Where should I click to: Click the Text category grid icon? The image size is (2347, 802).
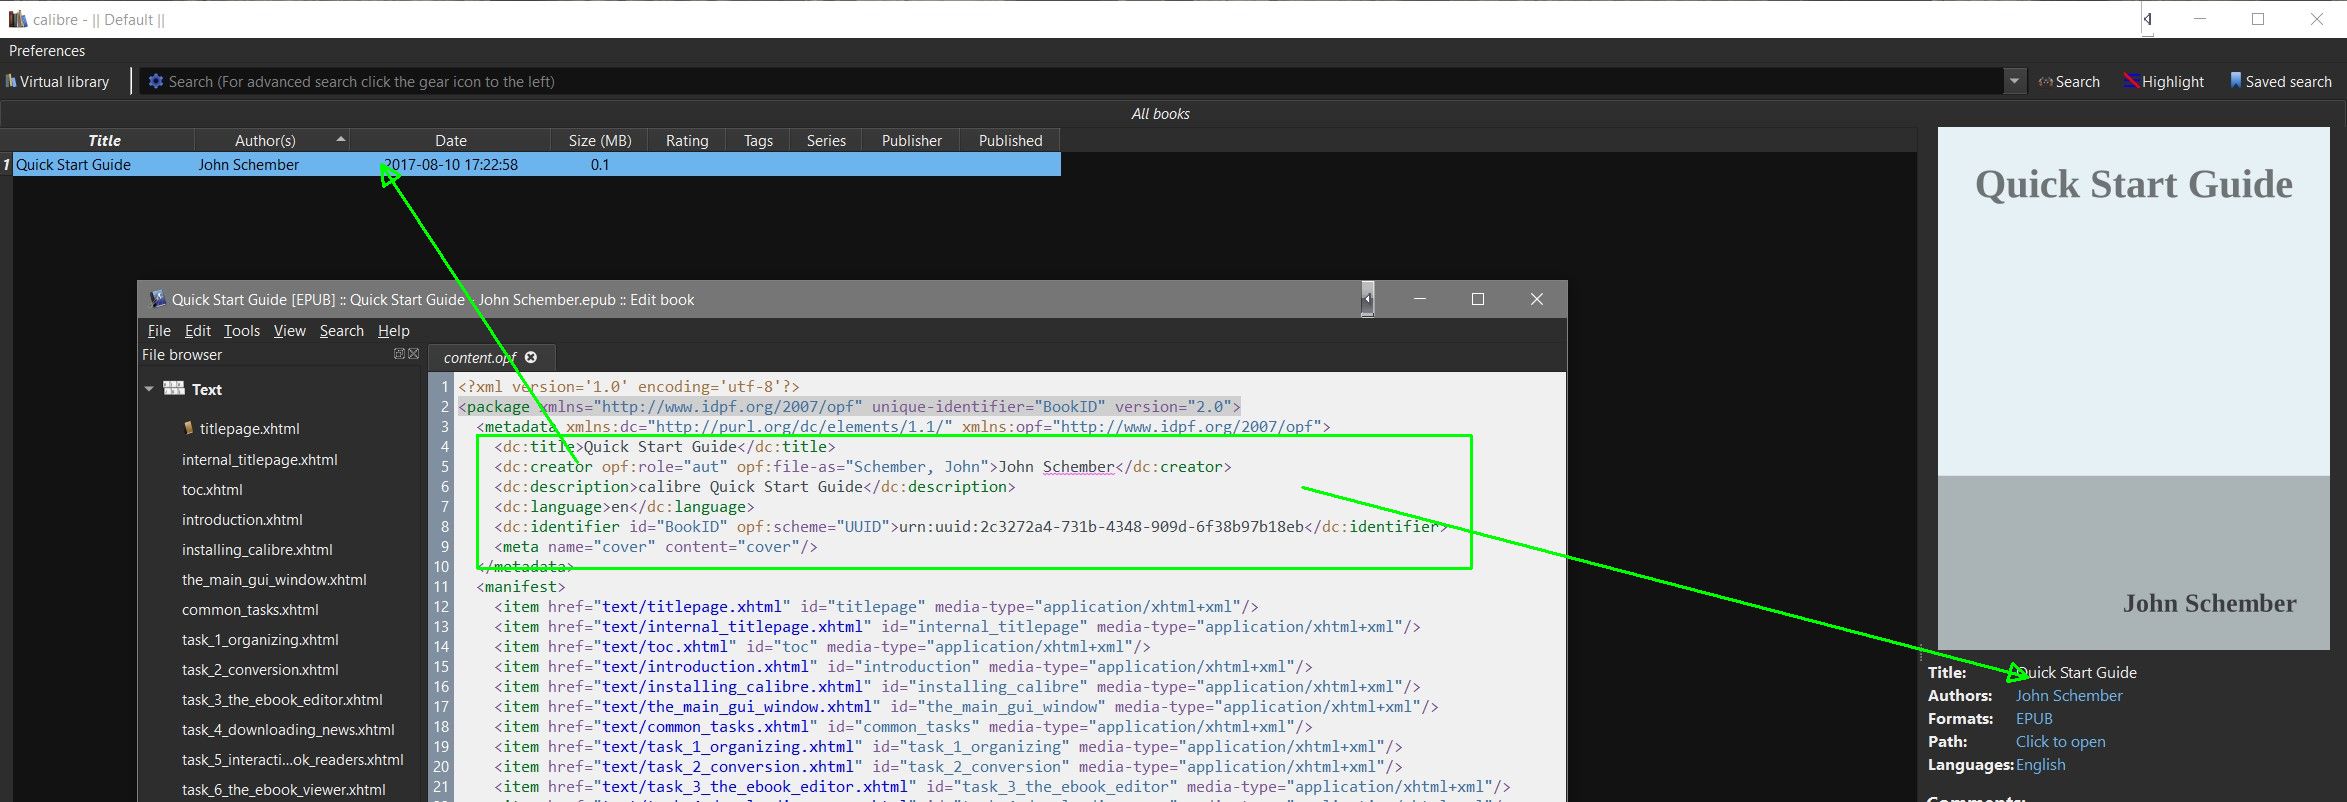tap(174, 388)
